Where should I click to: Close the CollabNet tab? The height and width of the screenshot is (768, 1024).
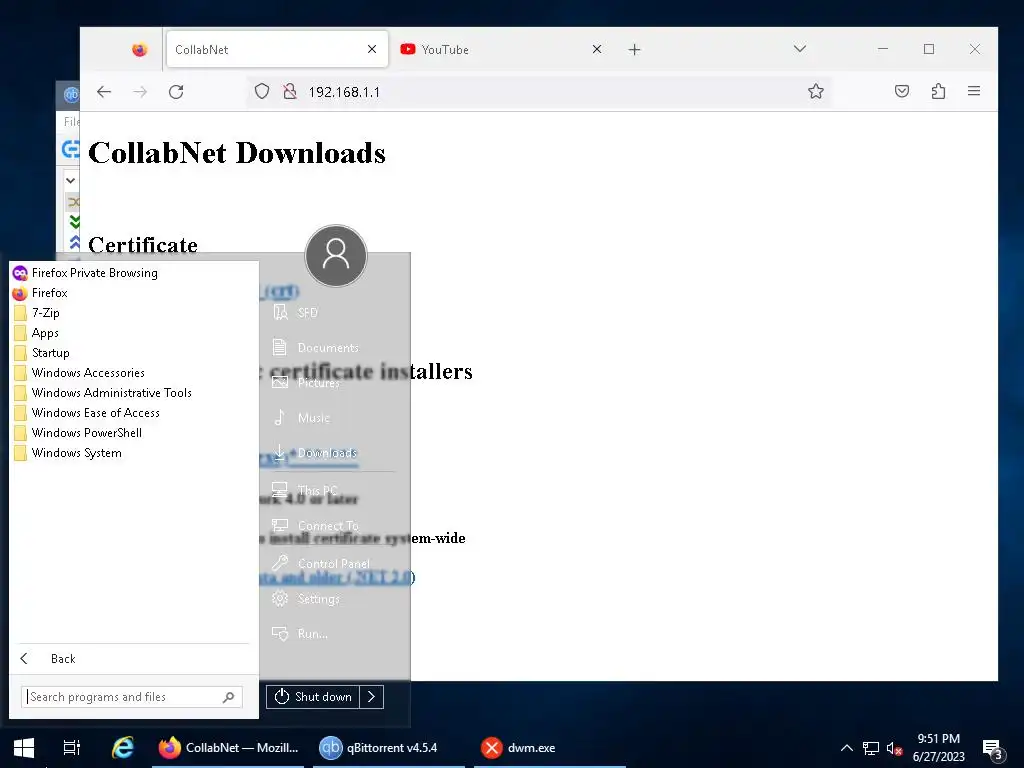[x=372, y=49]
